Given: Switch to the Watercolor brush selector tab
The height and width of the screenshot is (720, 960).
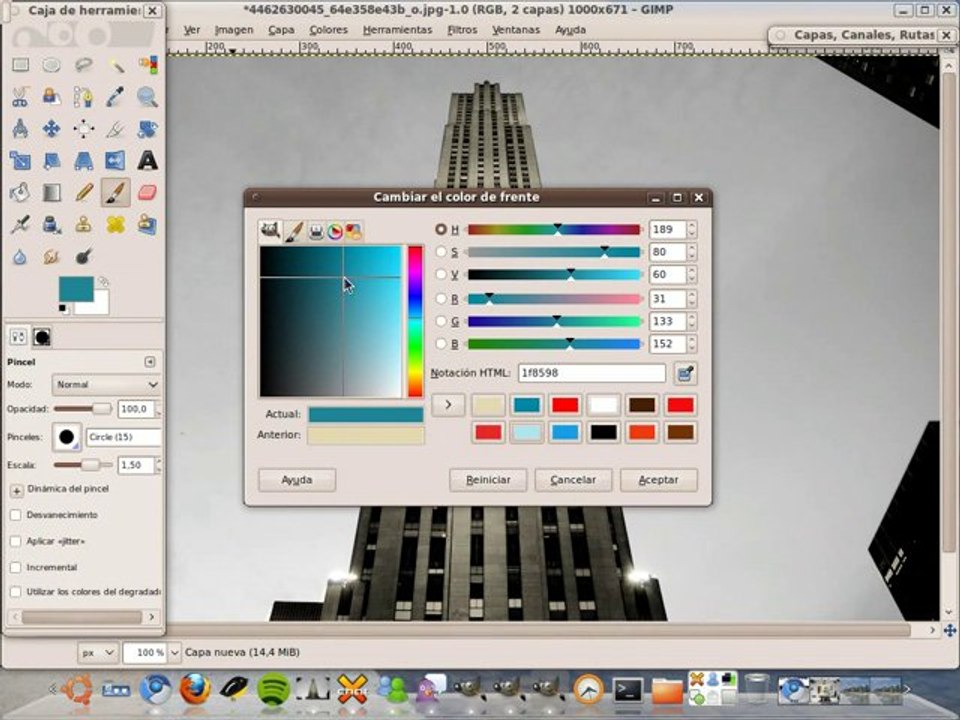Looking at the screenshot, I should 294,231.
